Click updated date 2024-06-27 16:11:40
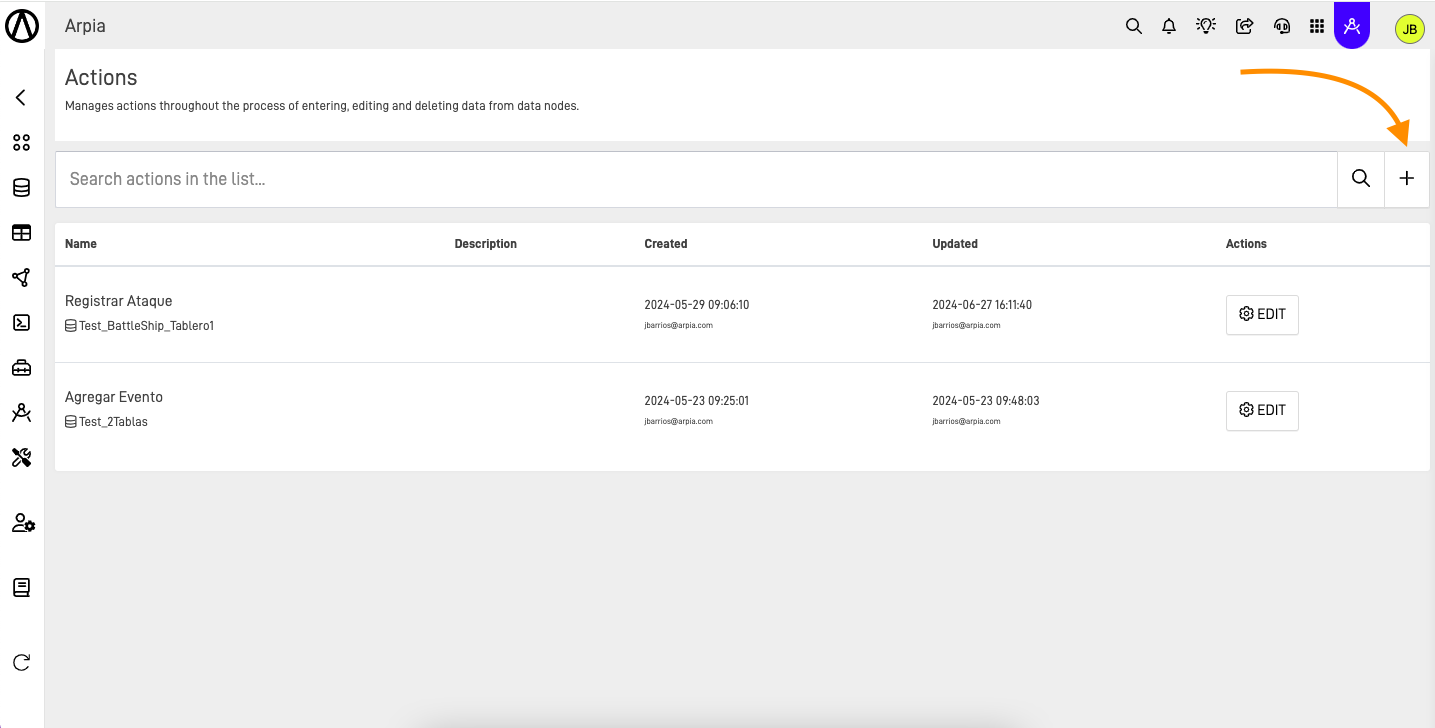The width and height of the screenshot is (1435, 728). click(x=982, y=305)
